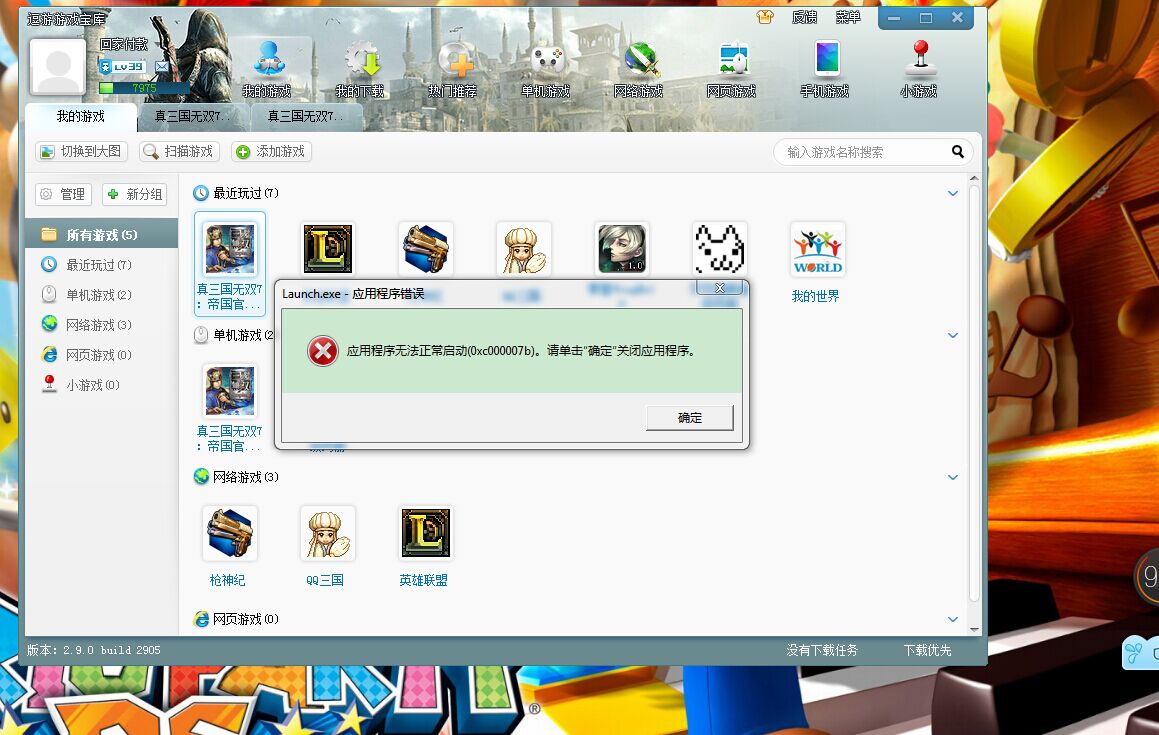Click the 没有下载任务 status text
Image resolution: width=1159 pixels, height=735 pixels.
click(822, 650)
